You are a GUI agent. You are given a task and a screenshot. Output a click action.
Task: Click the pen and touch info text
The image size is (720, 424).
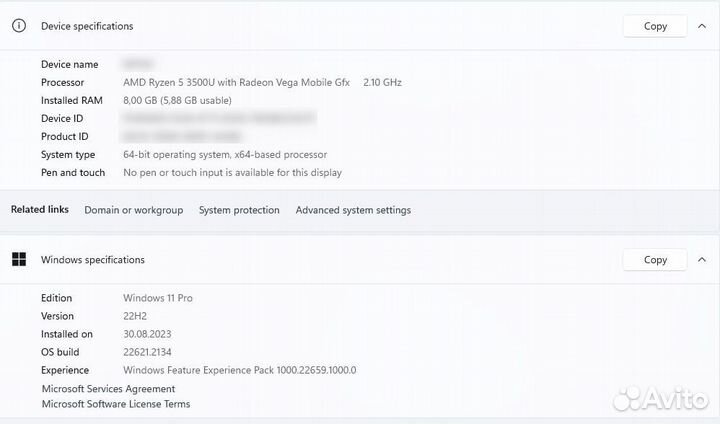232,173
